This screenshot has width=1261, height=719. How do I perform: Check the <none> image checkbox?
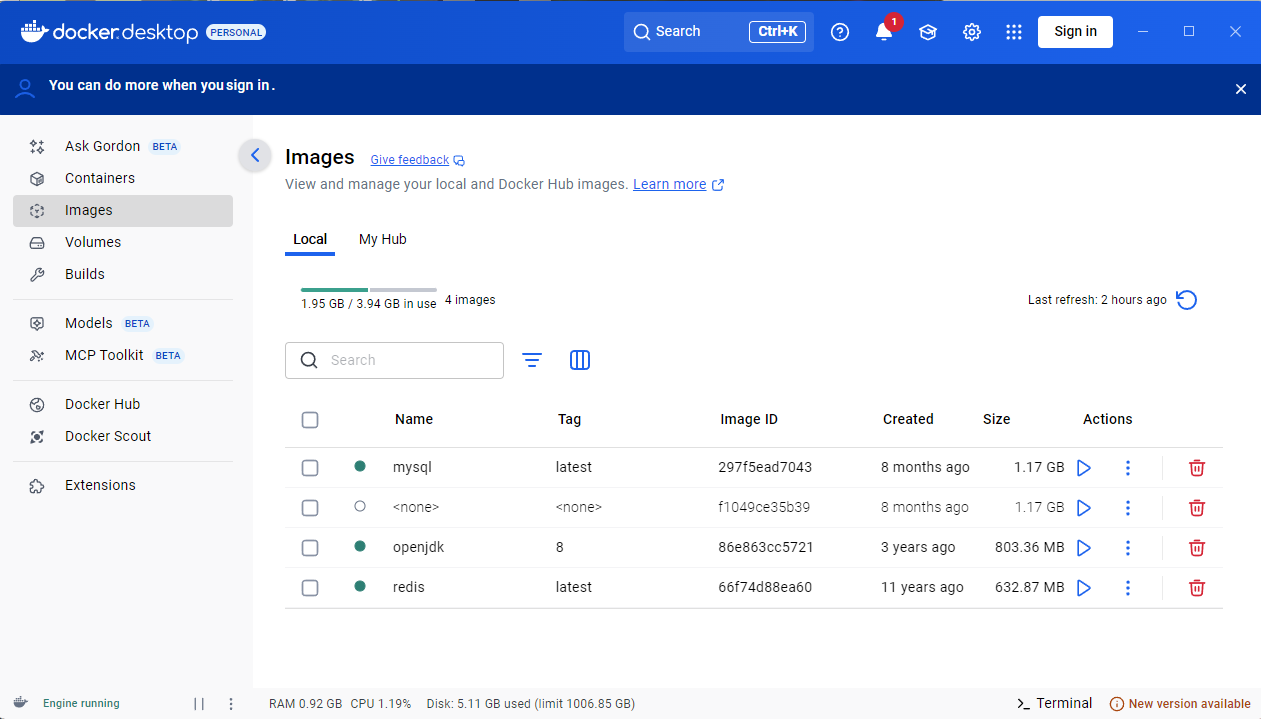[x=310, y=508]
